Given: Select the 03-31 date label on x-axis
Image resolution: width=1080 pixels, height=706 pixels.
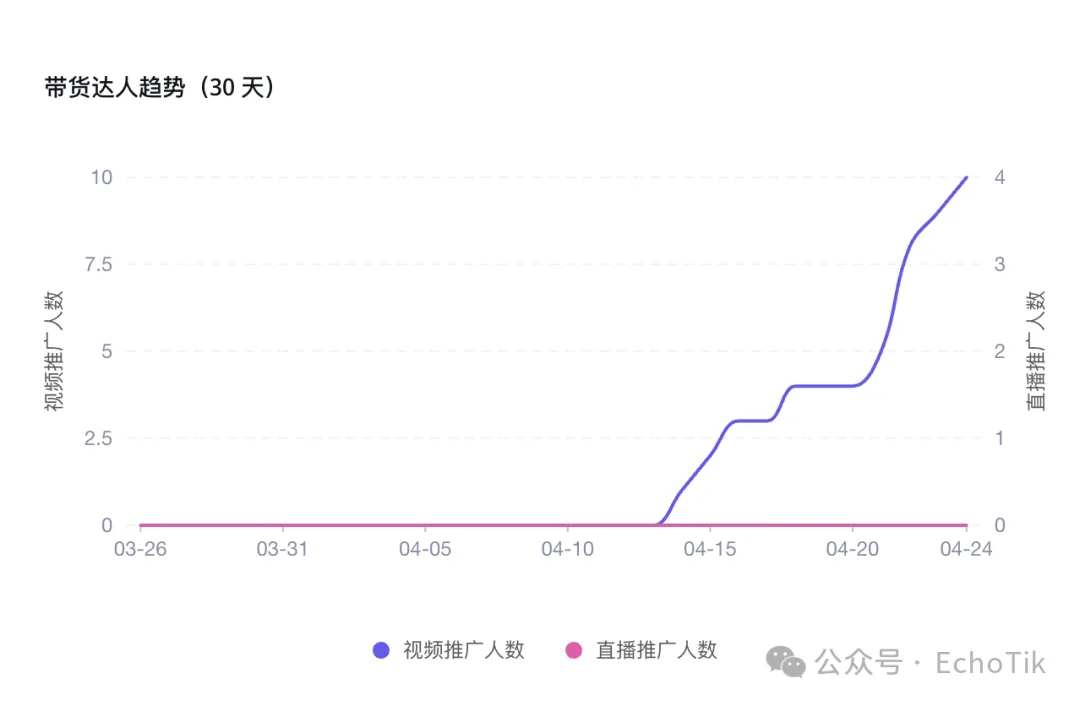Looking at the screenshot, I should [x=283, y=549].
